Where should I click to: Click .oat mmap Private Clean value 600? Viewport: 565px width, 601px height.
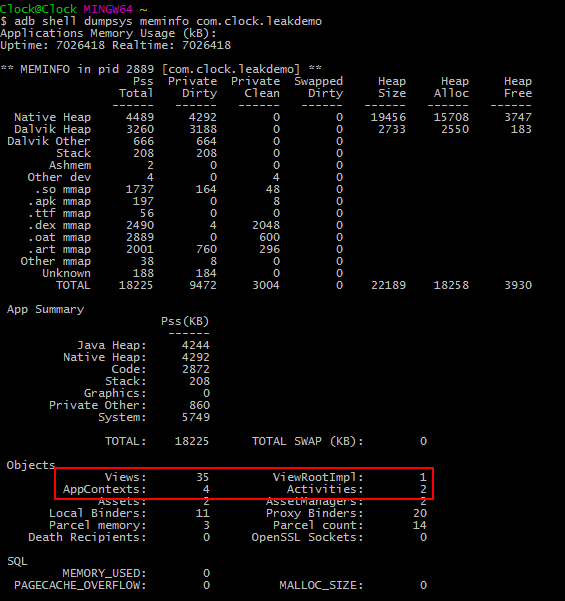269,237
